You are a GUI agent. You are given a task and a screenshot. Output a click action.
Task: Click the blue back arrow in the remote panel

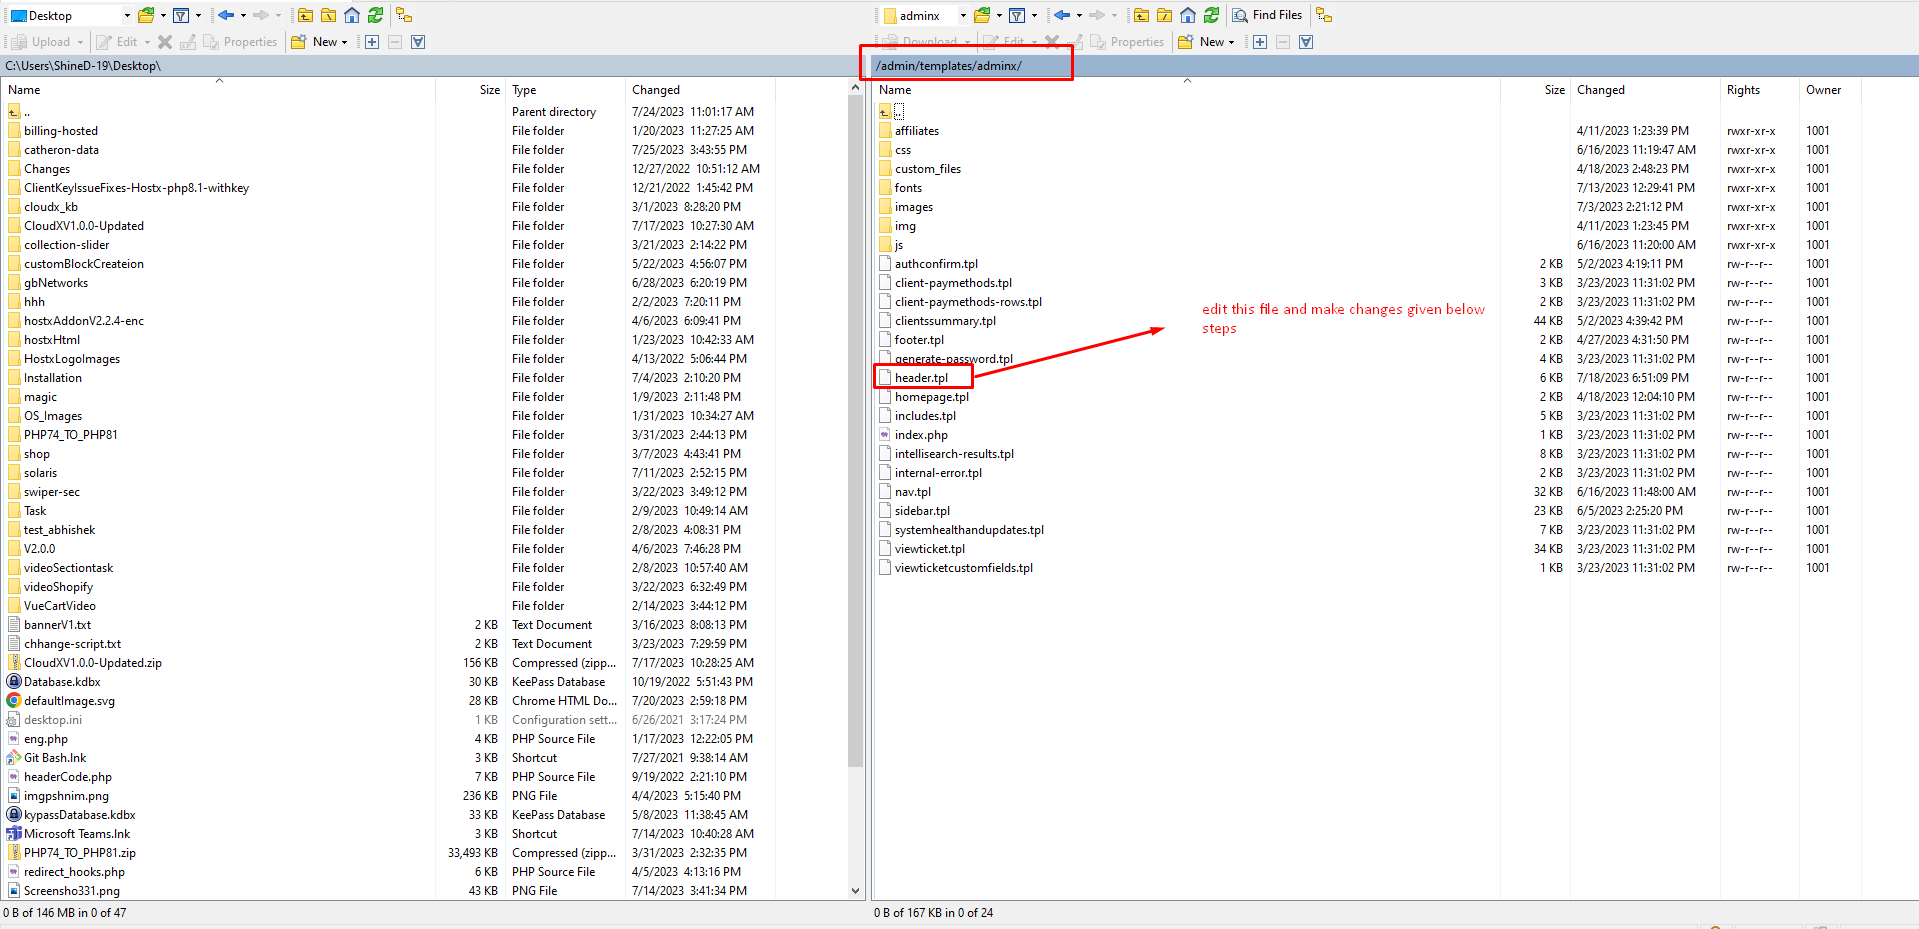click(1062, 15)
